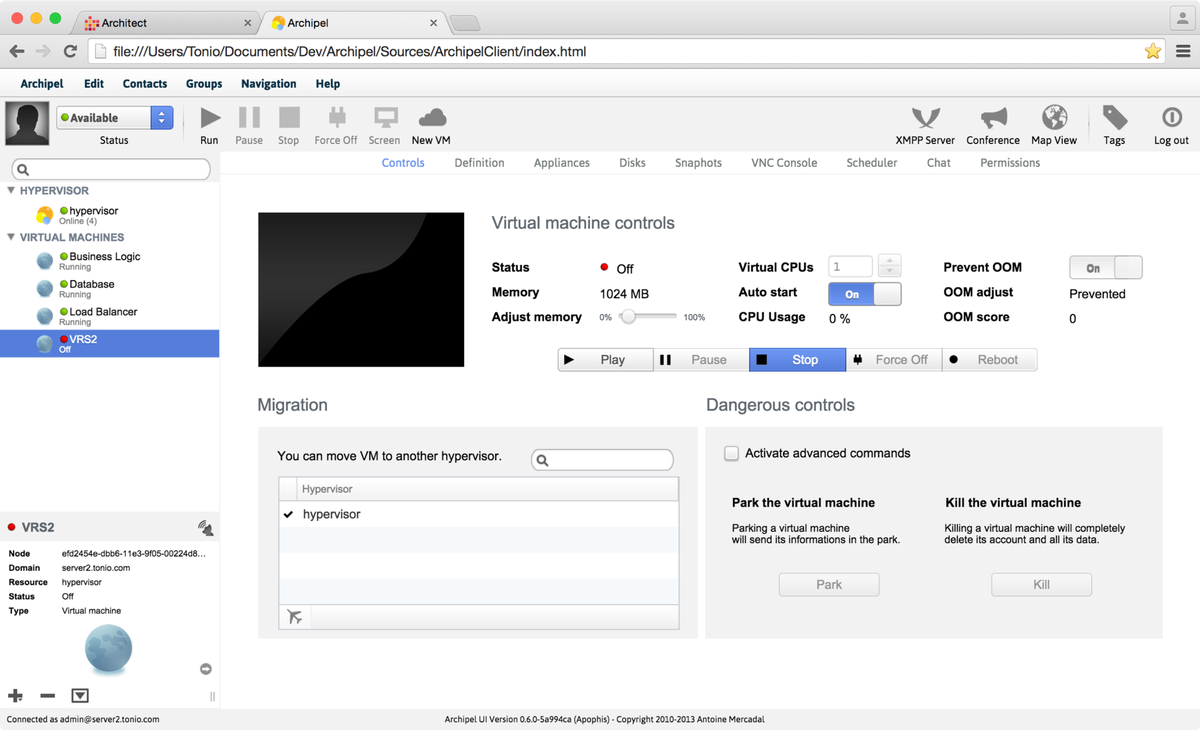This screenshot has width=1200, height=730.
Task: Click the Virtual CPUs stepper arrows
Action: (x=890, y=266)
